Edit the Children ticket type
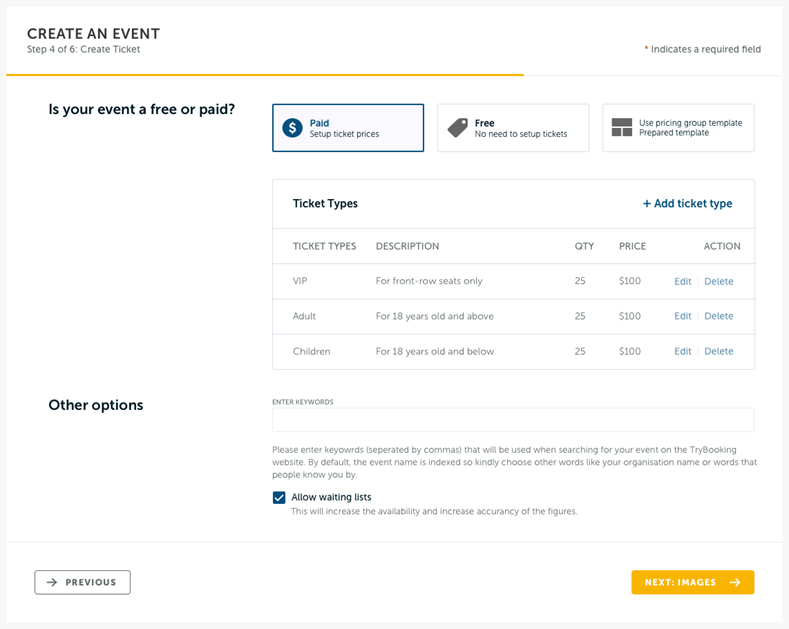The width and height of the screenshot is (789, 629). tap(683, 351)
